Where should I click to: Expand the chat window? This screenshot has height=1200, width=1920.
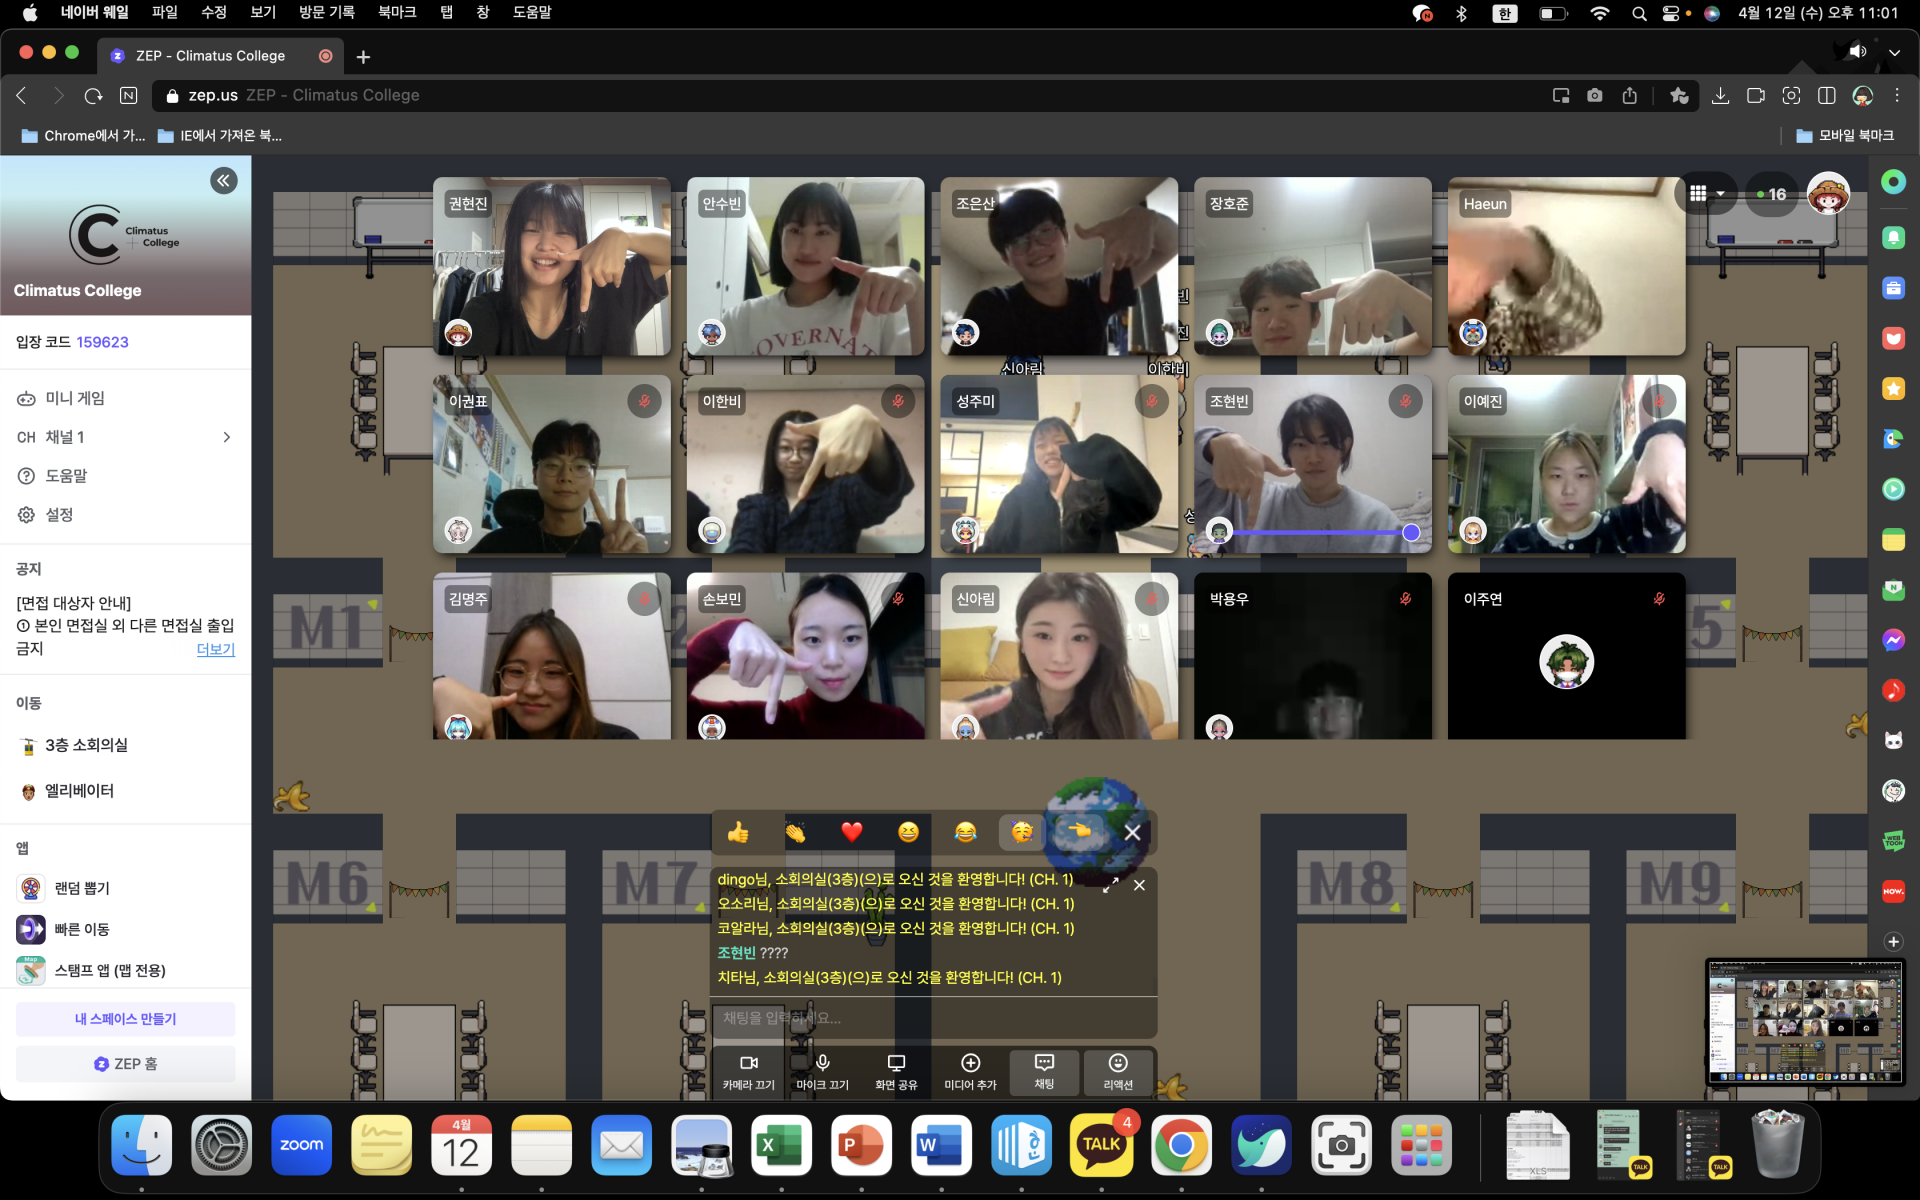(1110, 885)
